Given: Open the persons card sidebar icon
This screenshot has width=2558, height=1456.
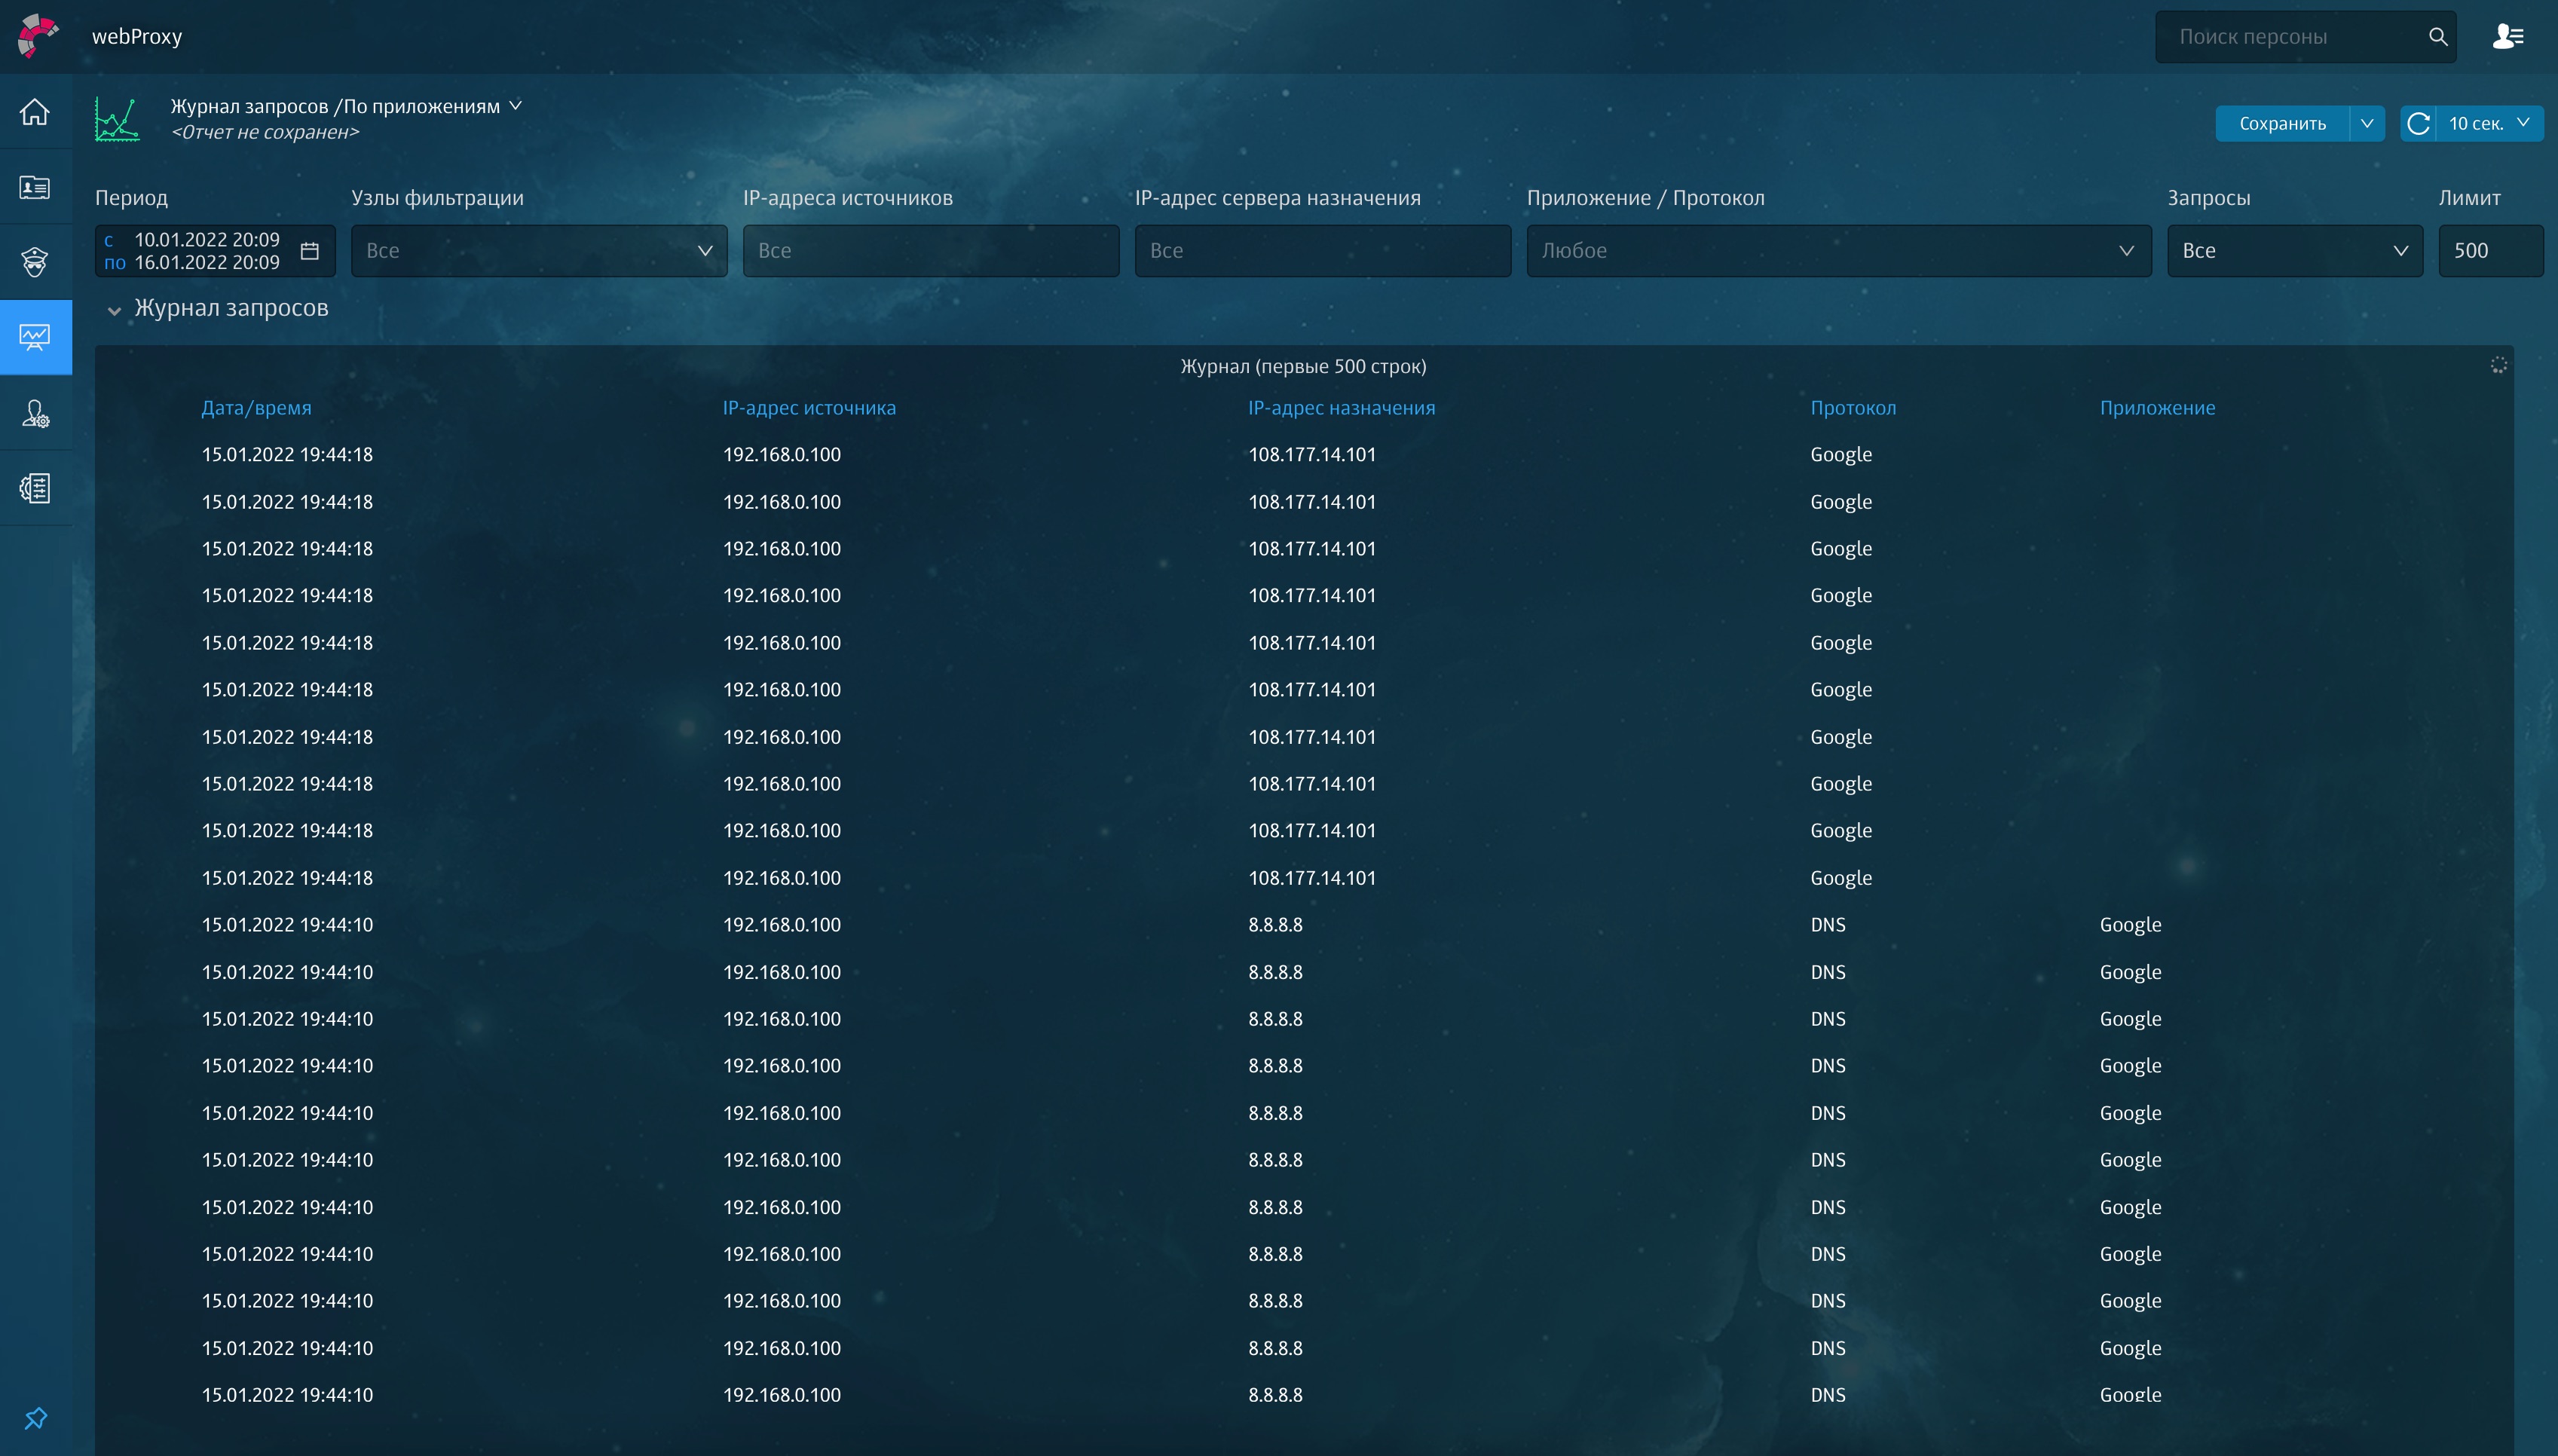Looking at the screenshot, I should tap(35, 187).
